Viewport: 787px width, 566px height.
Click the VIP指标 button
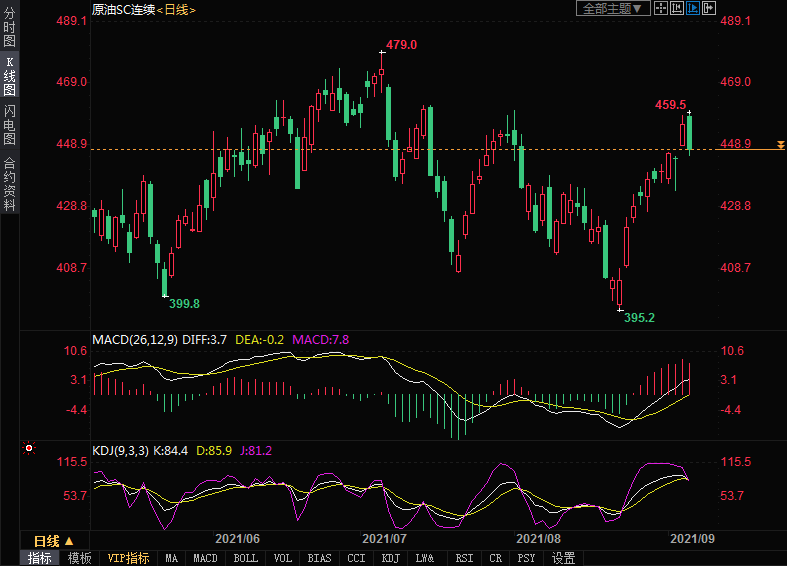coord(128,558)
